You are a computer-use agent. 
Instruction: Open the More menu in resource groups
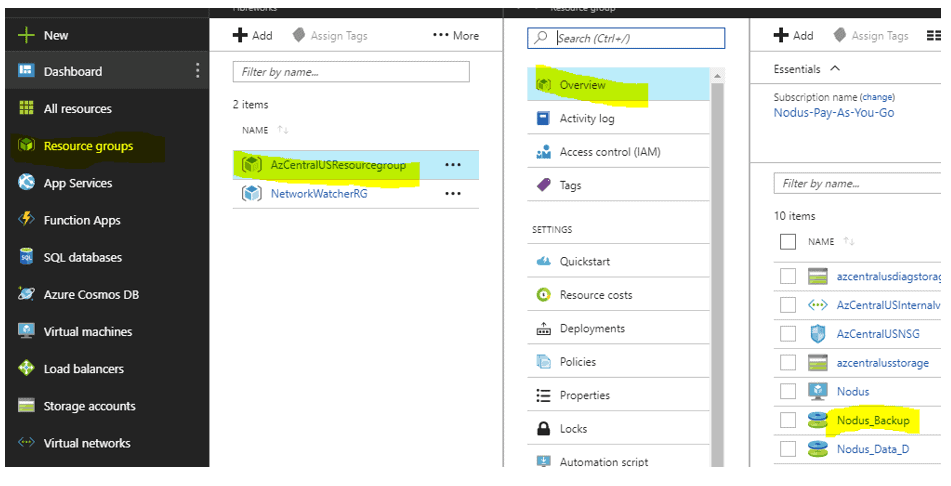456,36
